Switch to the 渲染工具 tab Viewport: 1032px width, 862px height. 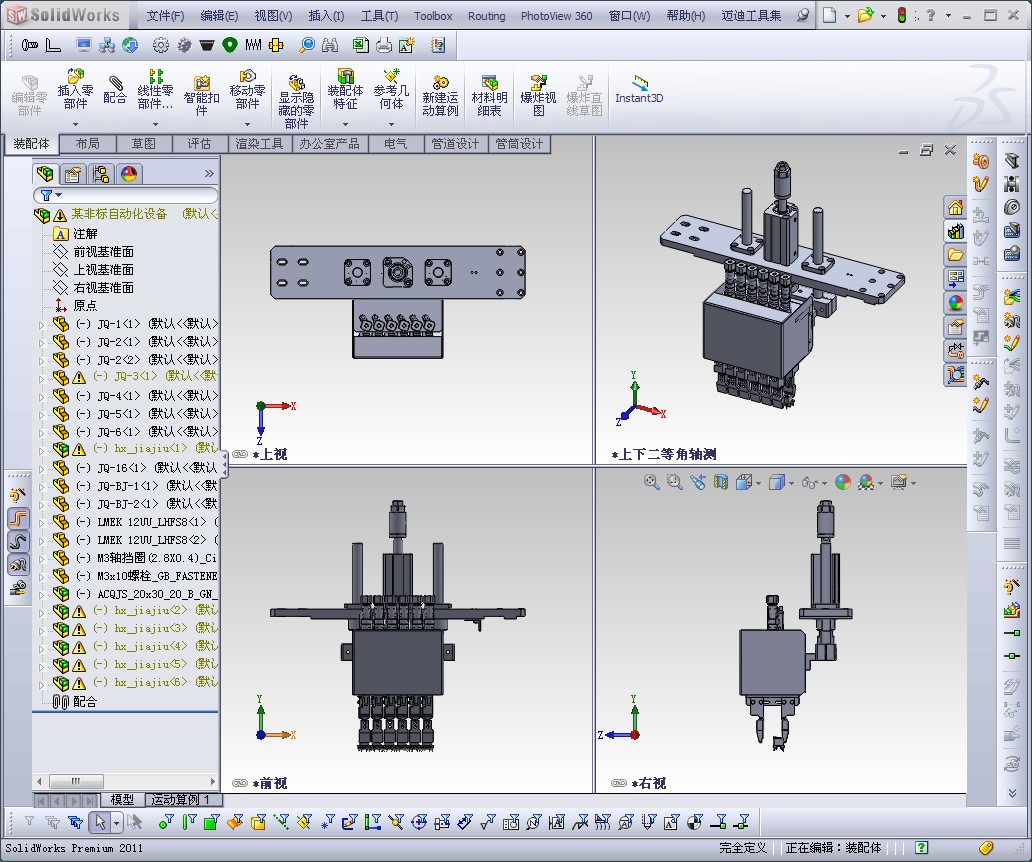click(259, 143)
